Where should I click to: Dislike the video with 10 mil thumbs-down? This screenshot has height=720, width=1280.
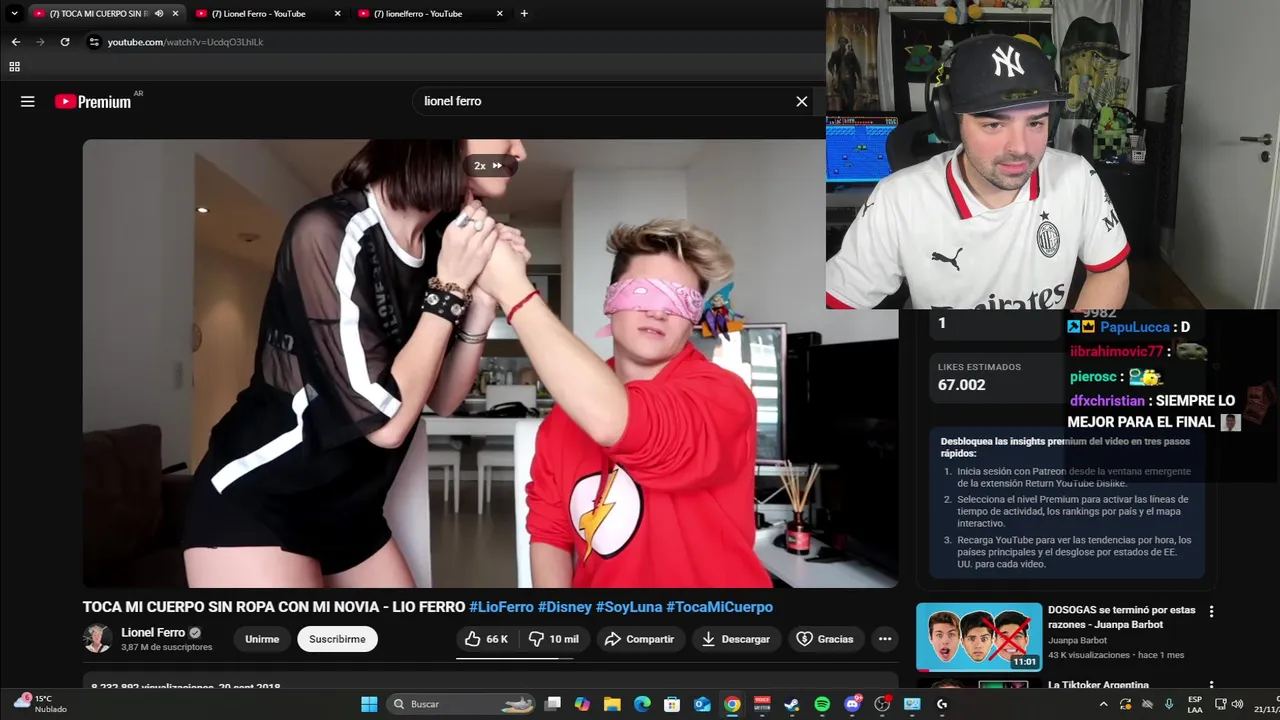pyautogui.click(x=554, y=639)
